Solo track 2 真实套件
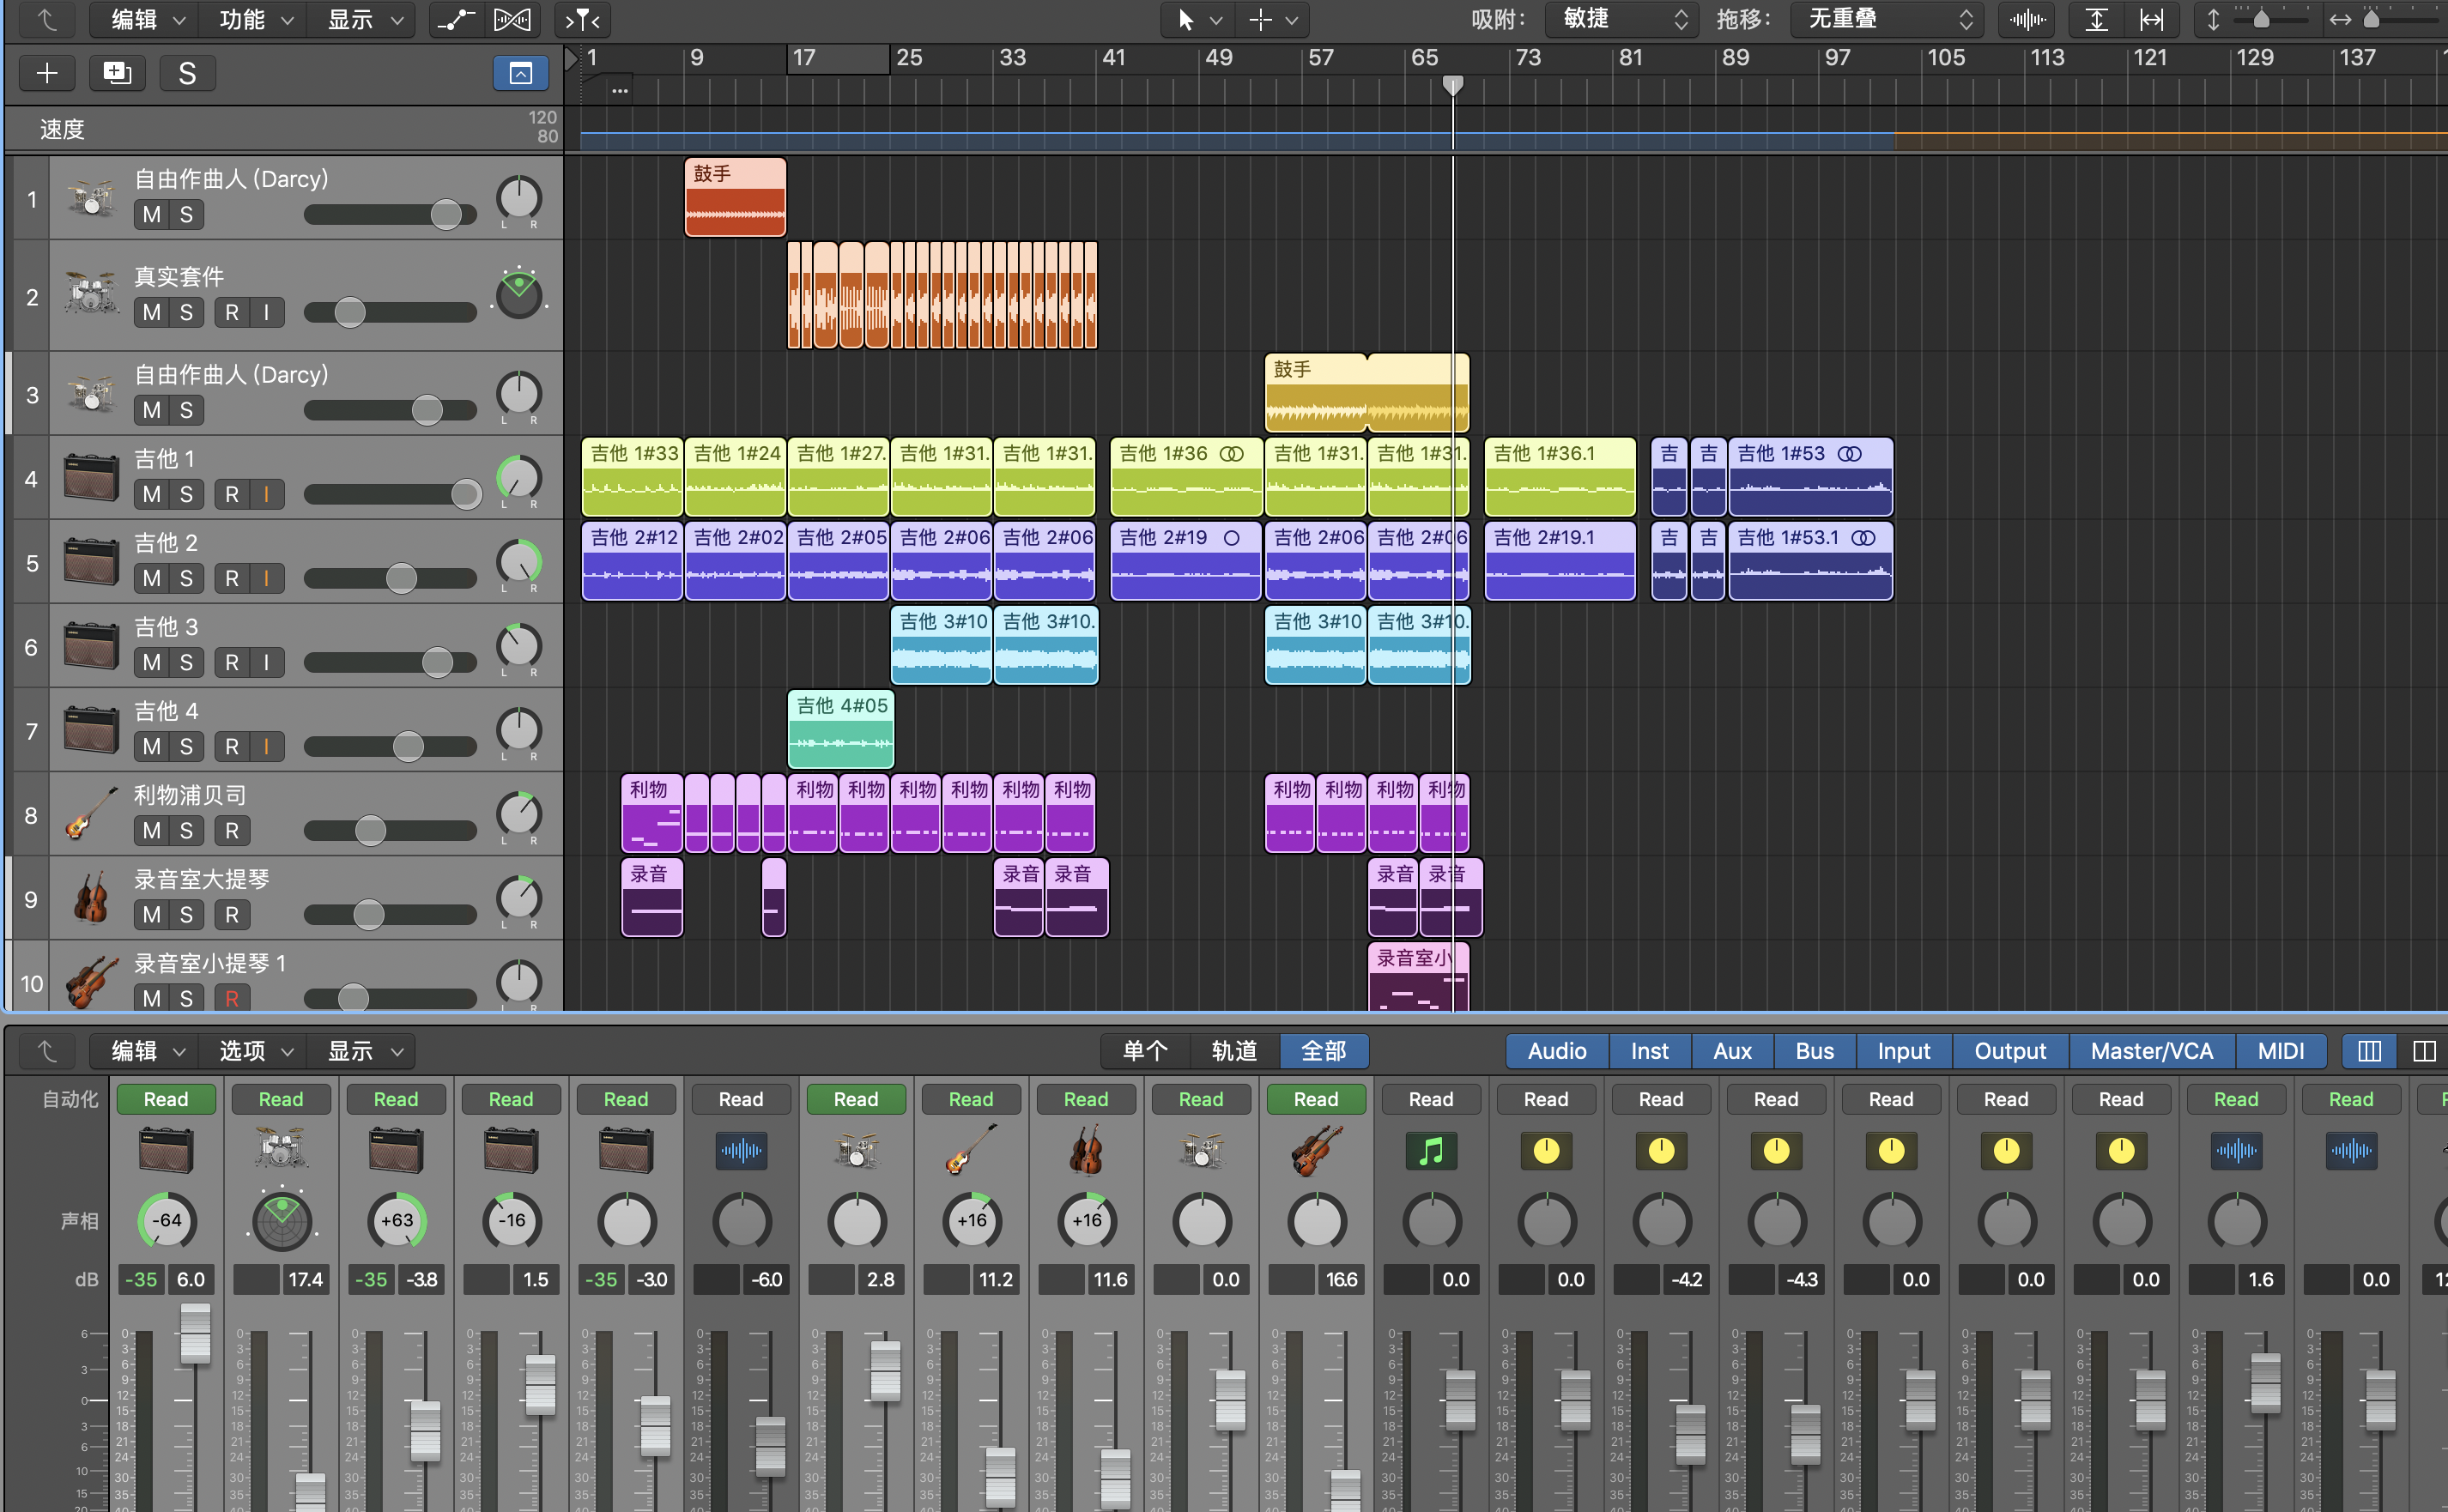The image size is (2448, 1512). click(x=186, y=312)
